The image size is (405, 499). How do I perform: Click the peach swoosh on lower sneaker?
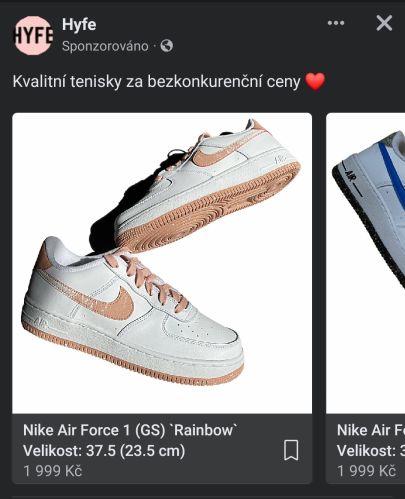(113, 304)
